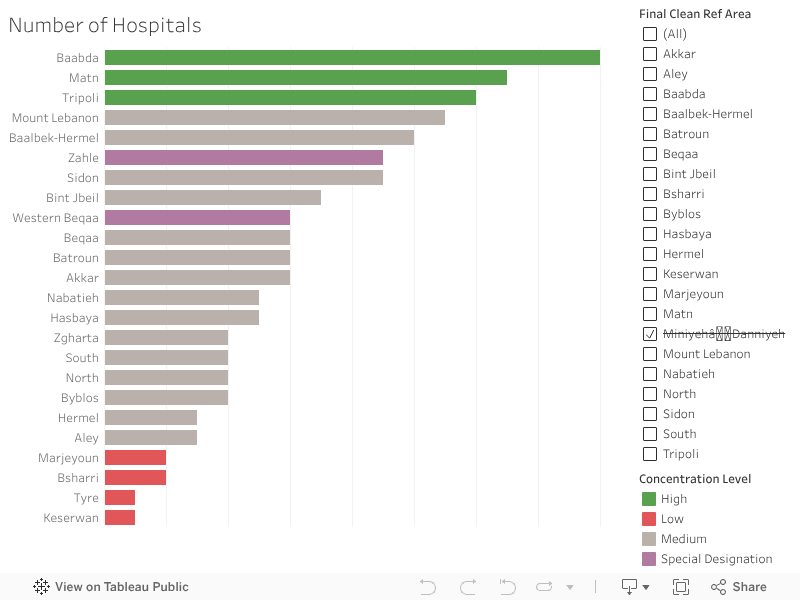Open the download format dropdown arrow
Image resolution: width=800 pixels, height=600 pixels.
(646, 587)
